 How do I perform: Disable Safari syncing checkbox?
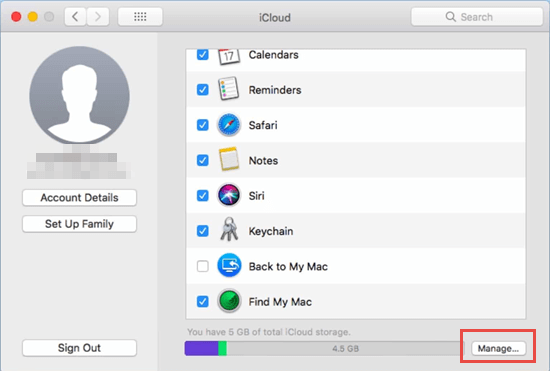tap(202, 125)
